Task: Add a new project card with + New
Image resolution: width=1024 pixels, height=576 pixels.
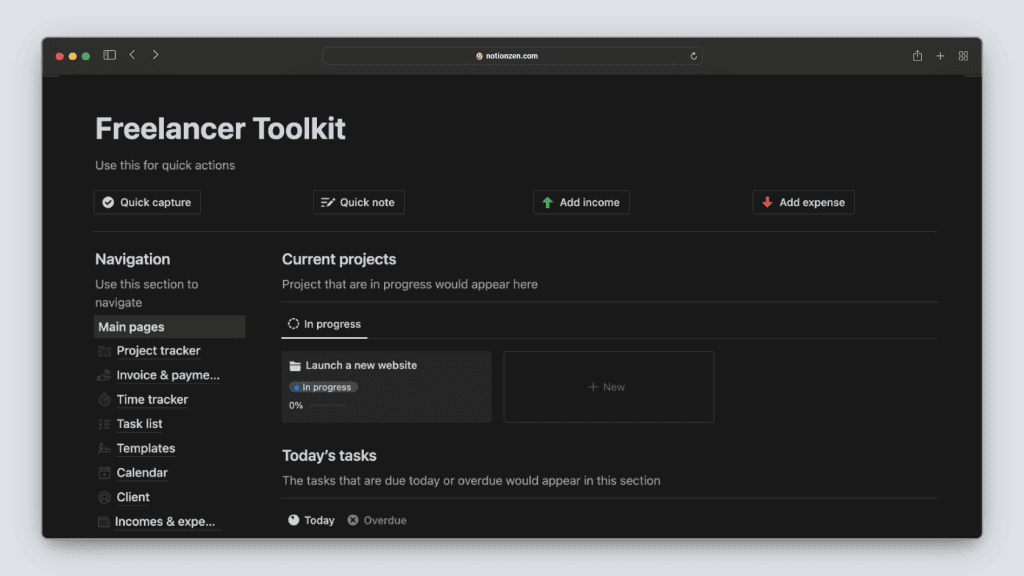Action: [608, 387]
